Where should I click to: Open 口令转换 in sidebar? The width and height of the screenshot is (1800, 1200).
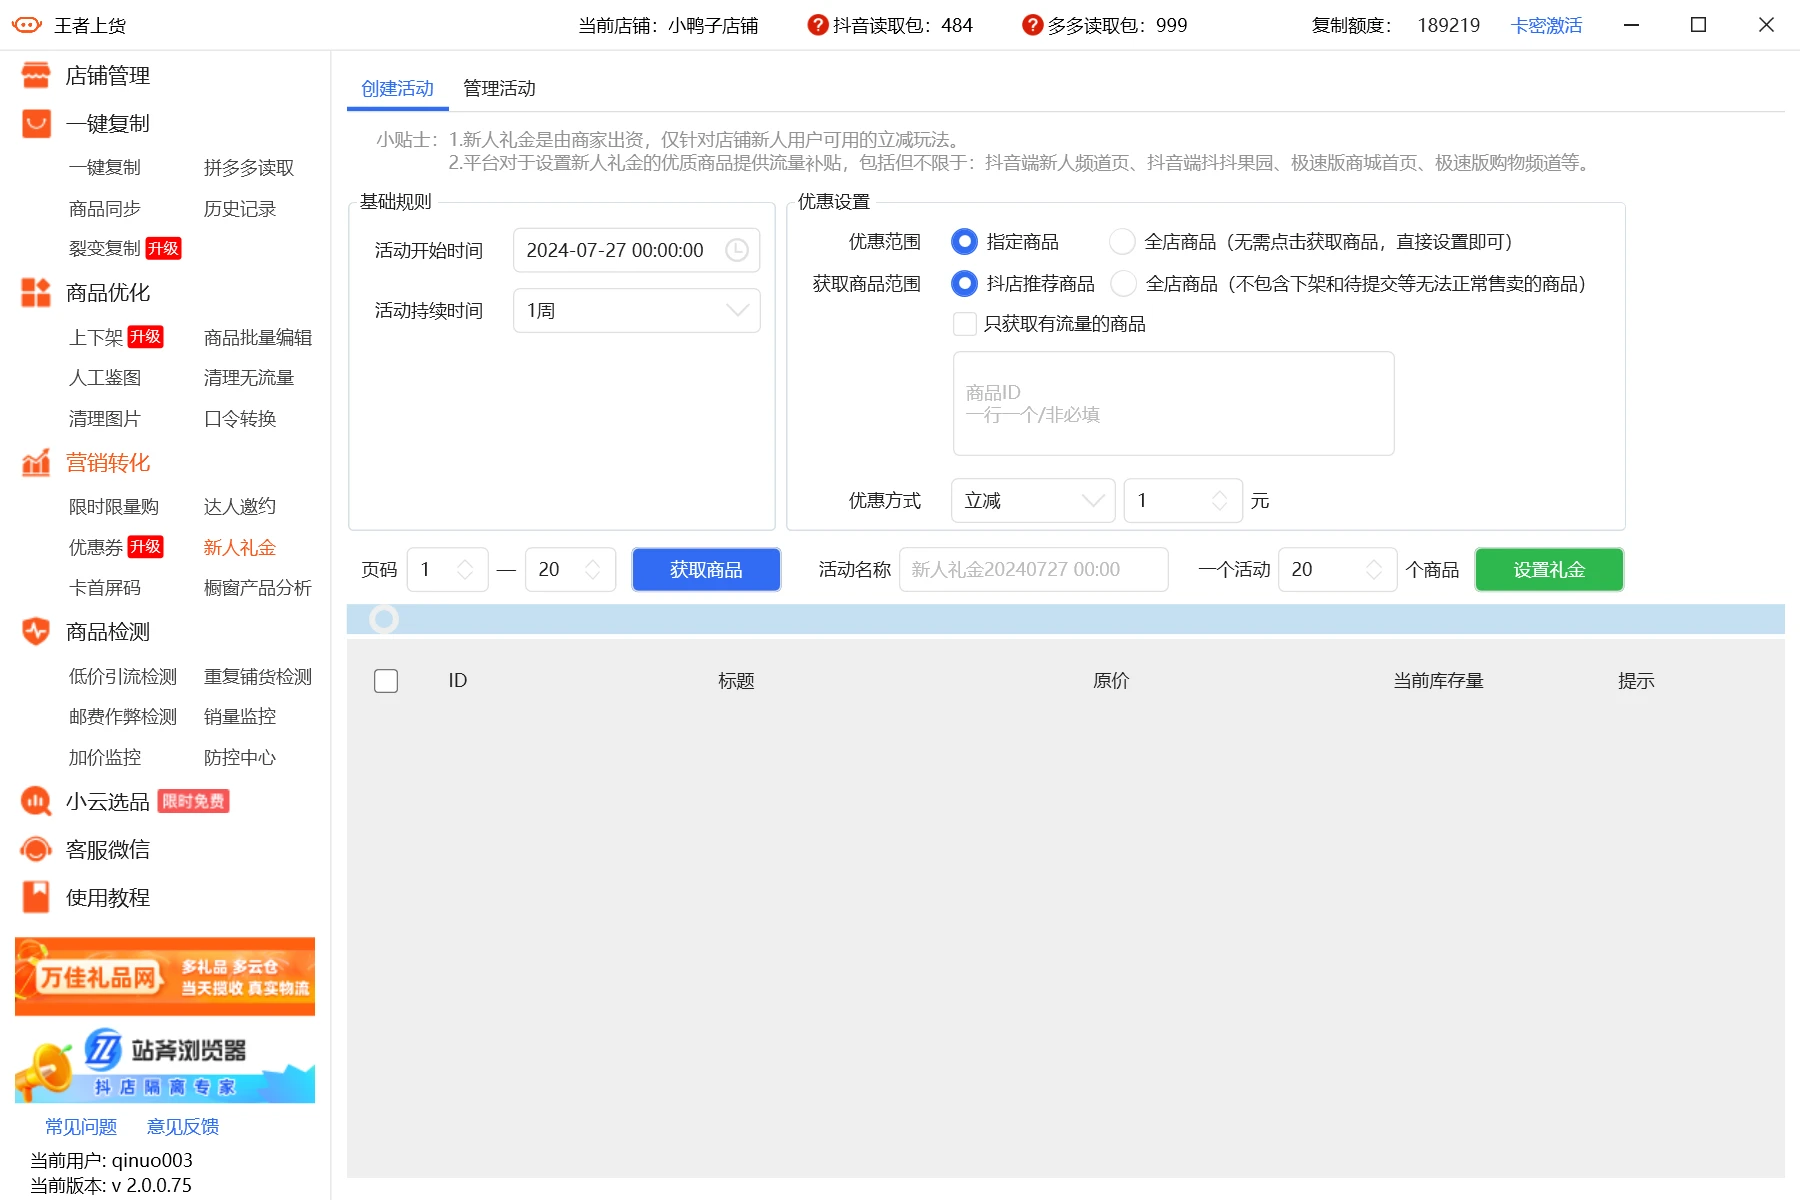coord(240,418)
